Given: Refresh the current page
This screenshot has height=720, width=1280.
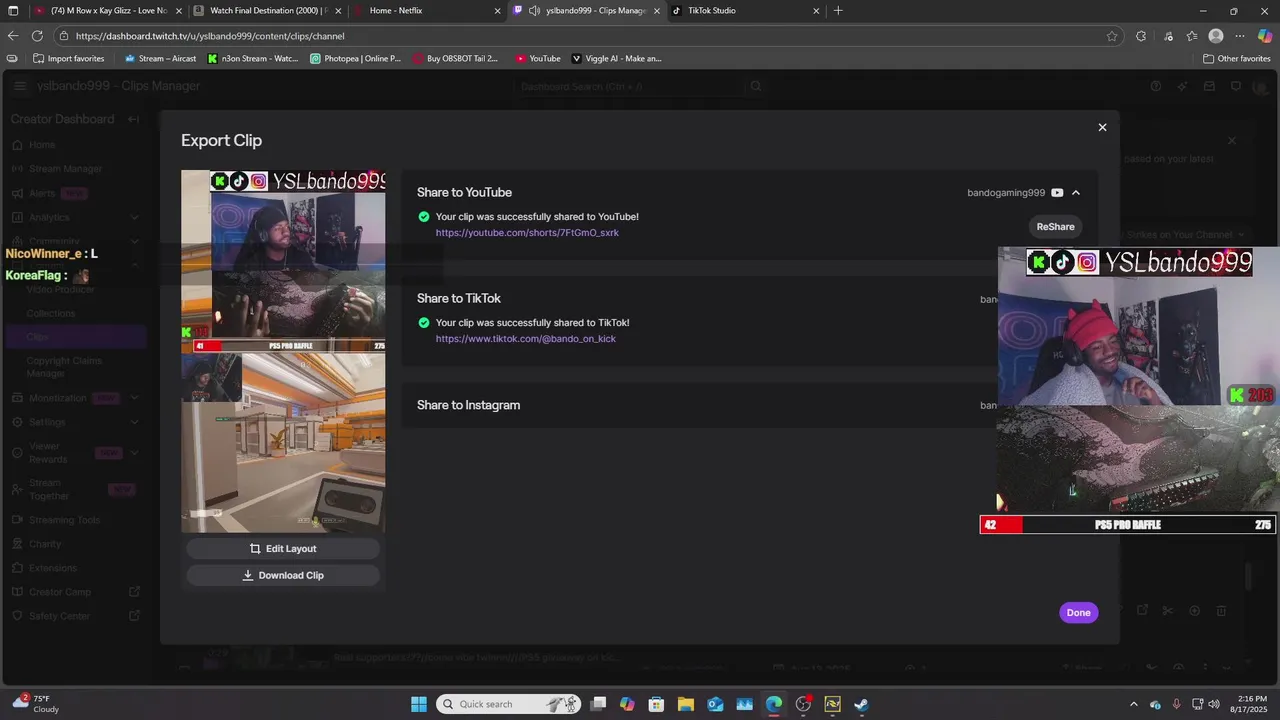Looking at the screenshot, I should (39, 36).
